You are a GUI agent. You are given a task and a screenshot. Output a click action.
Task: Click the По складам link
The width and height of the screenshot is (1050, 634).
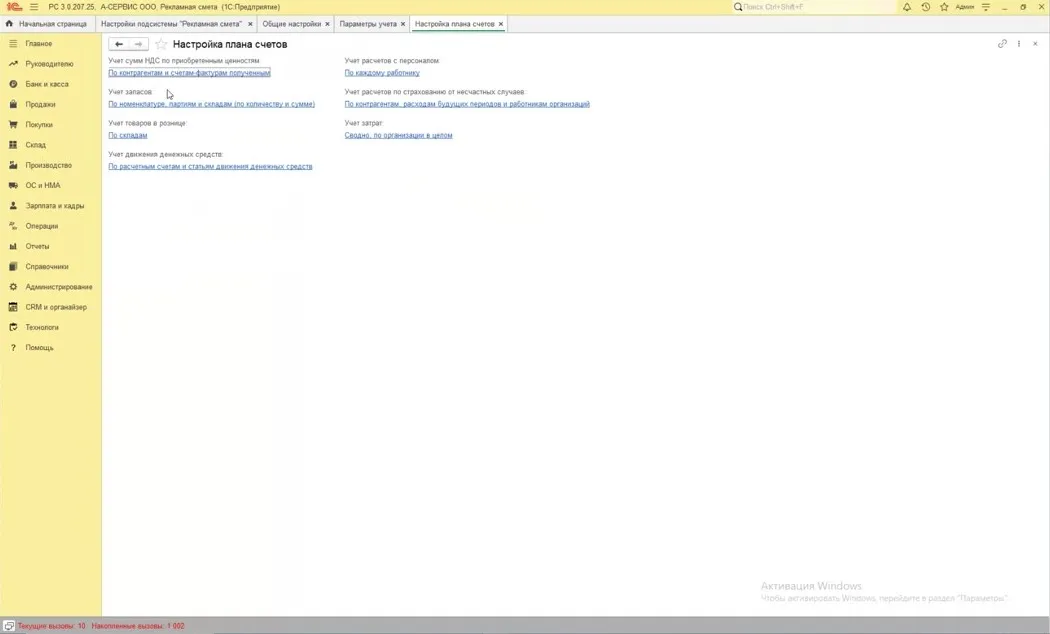(128, 135)
